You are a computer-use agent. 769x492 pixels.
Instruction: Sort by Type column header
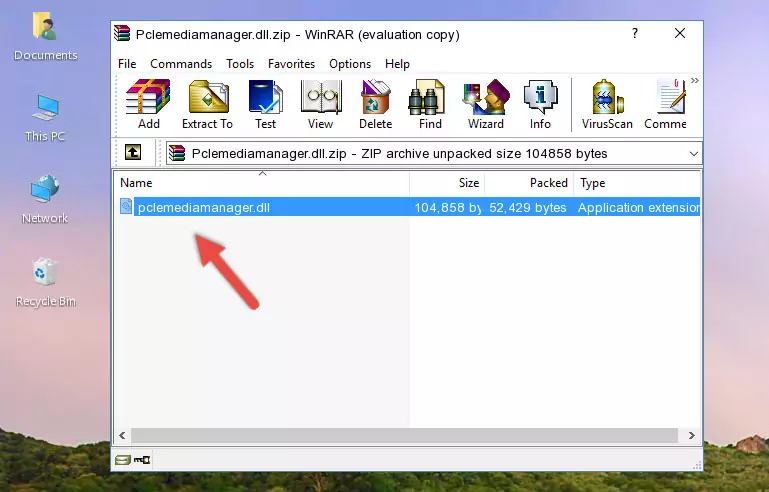coord(637,182)
